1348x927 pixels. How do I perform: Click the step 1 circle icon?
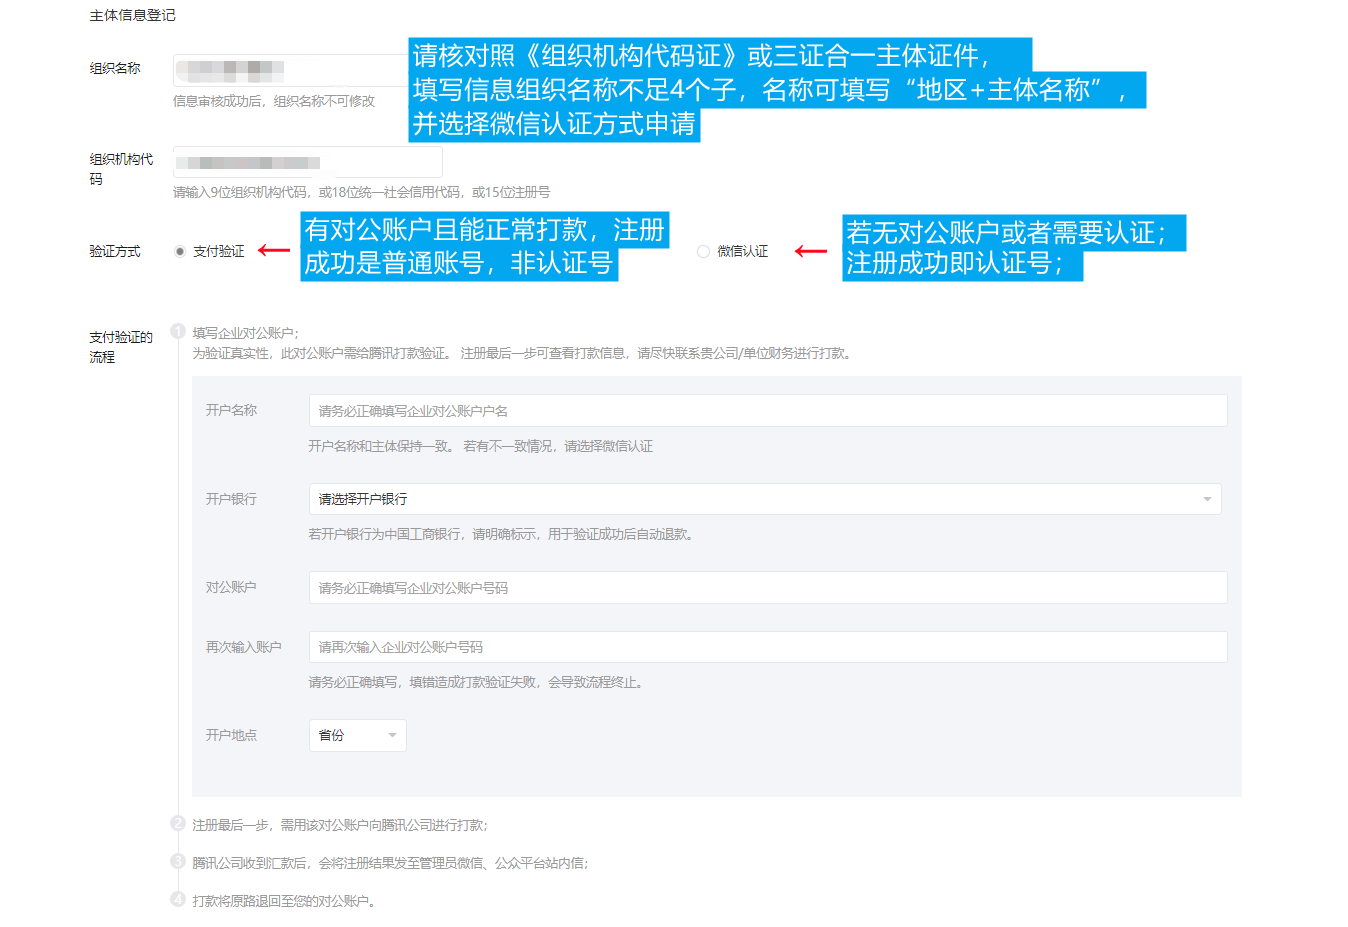[x=178, y=331]
